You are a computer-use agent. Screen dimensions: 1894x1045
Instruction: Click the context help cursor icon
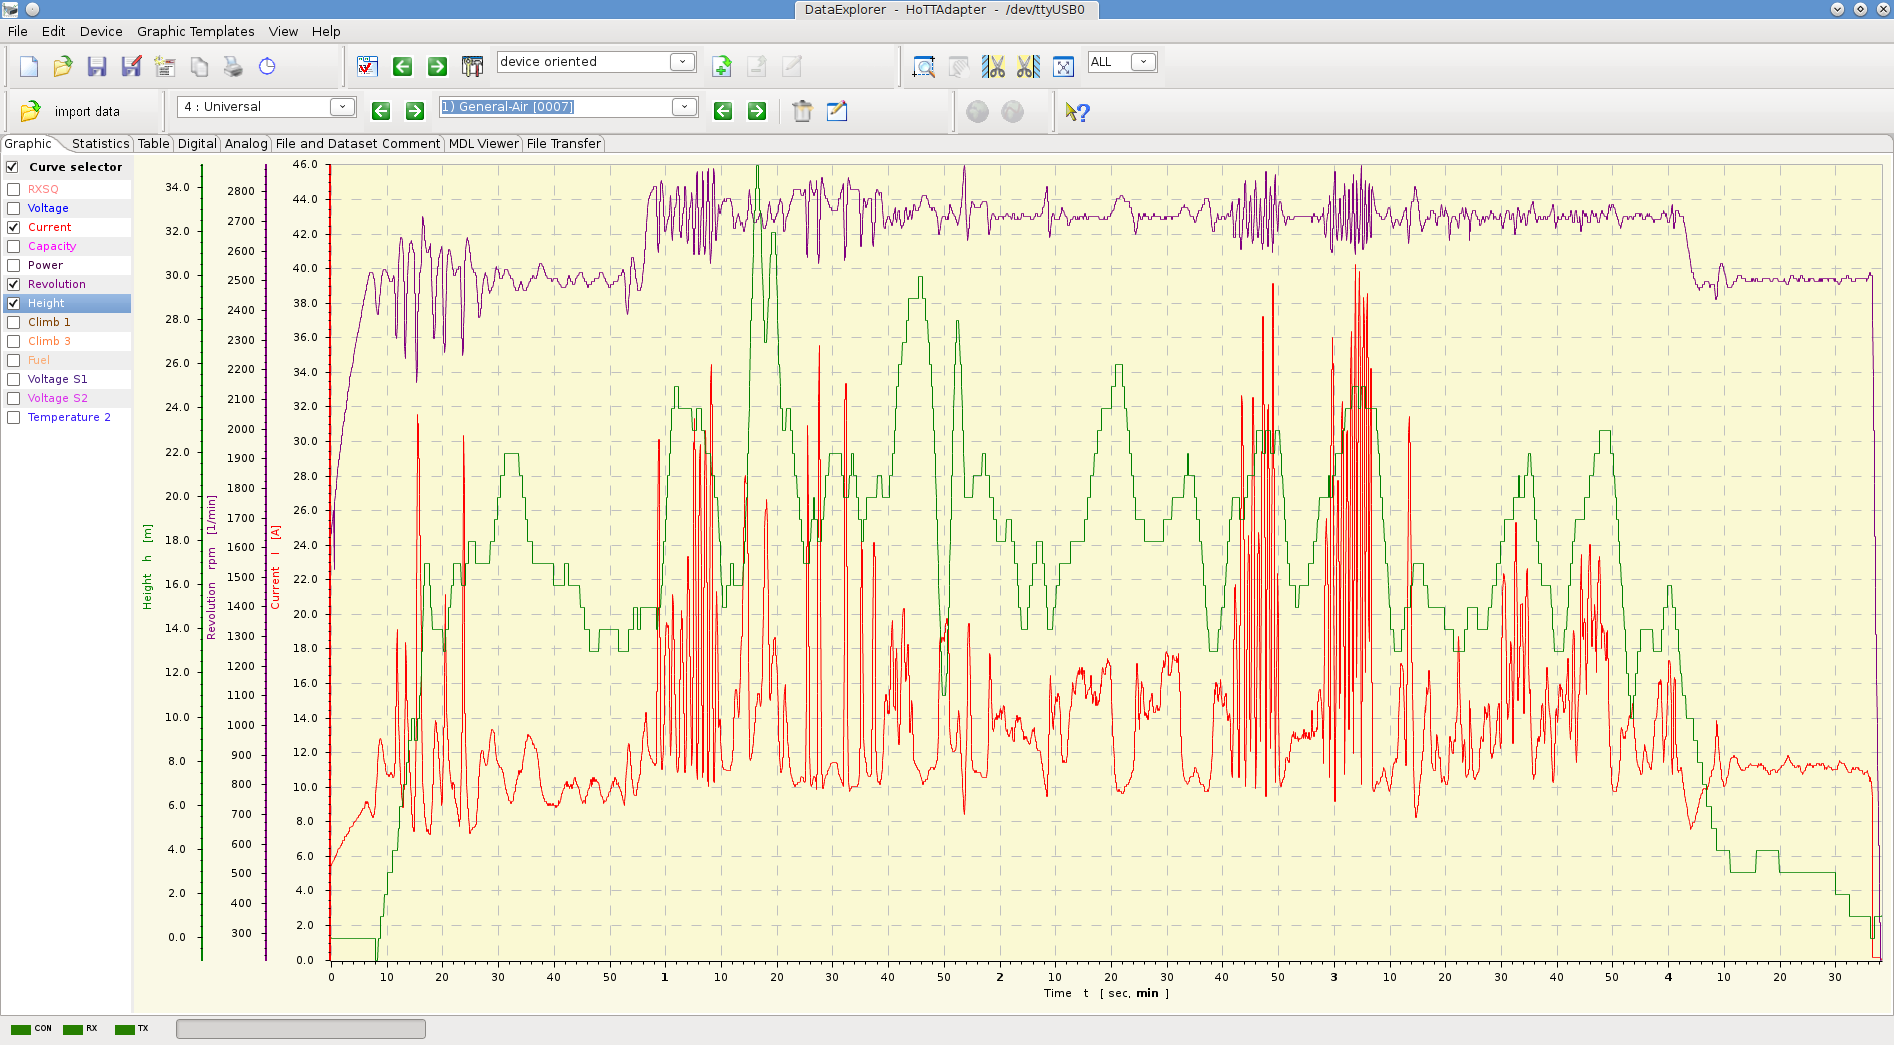[x=1077, y=112]
